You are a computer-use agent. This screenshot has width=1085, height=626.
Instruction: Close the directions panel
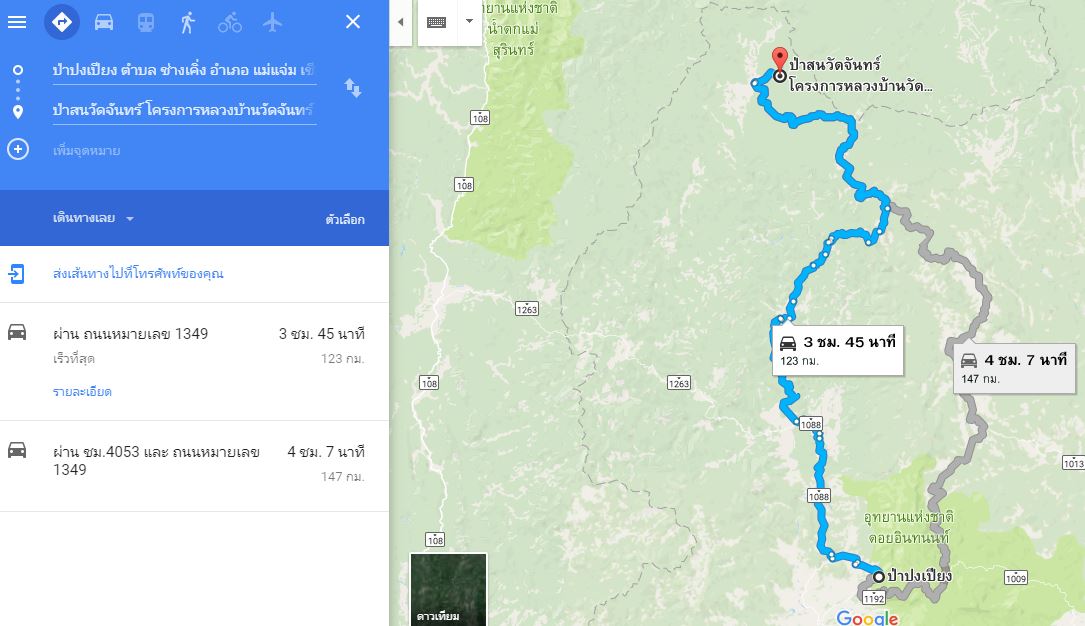pyautogui.click(x=353, y=22)
